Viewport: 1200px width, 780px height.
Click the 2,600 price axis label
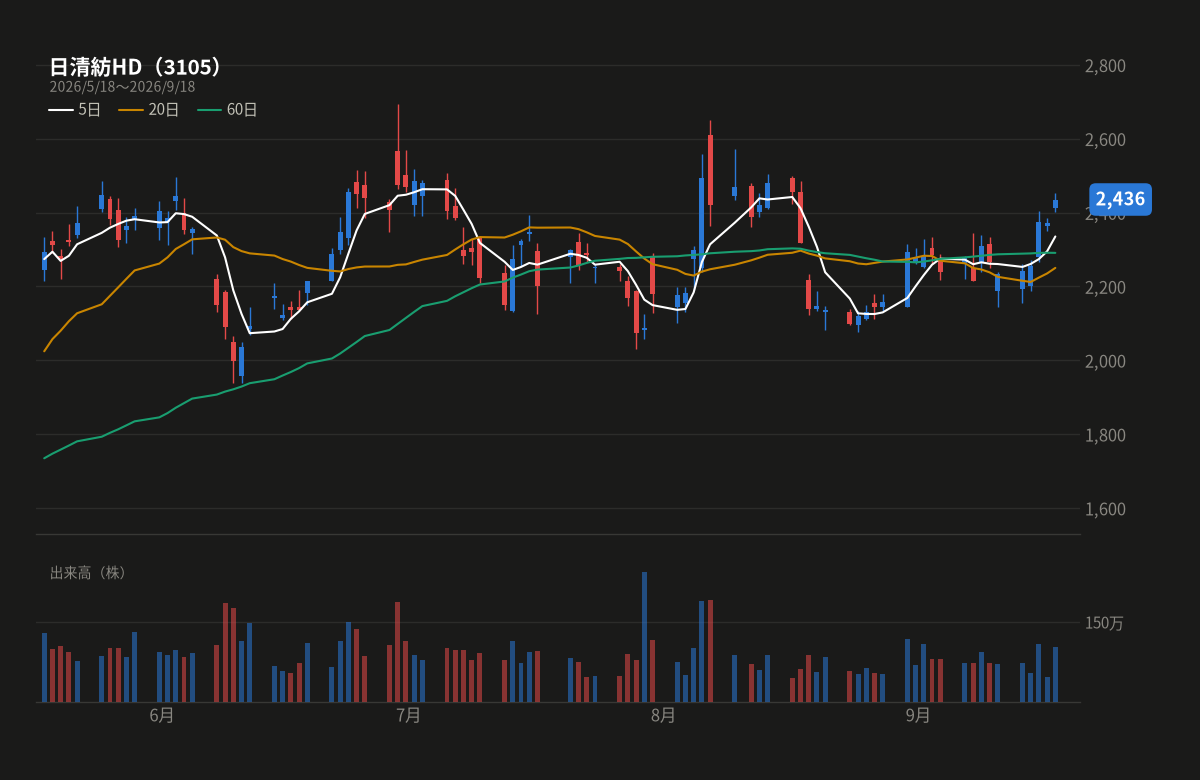click(1105, 140)
